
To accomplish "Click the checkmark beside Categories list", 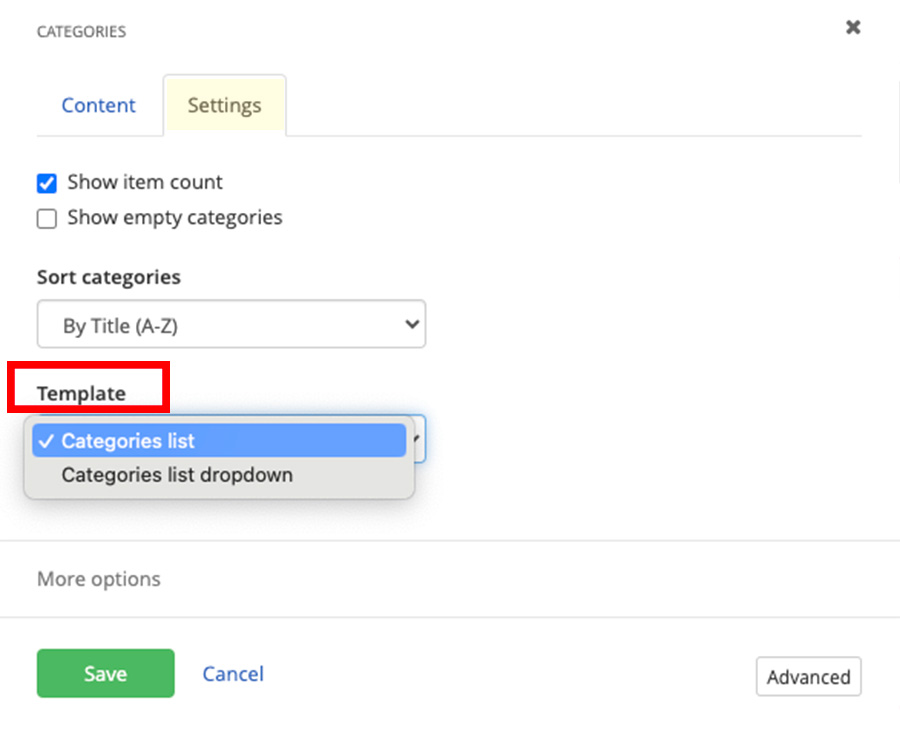I will click(46, 440).
